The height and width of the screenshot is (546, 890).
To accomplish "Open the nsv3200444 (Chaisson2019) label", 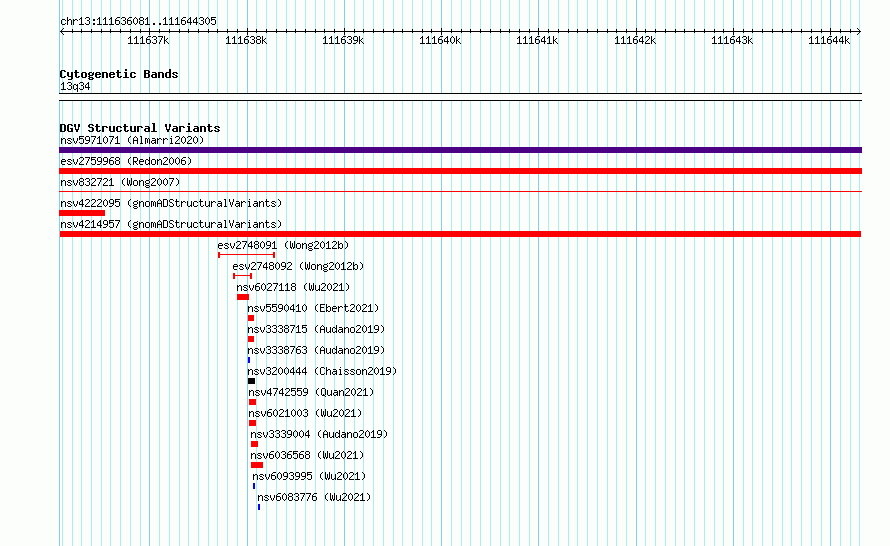I will click(x=322, y=371).
